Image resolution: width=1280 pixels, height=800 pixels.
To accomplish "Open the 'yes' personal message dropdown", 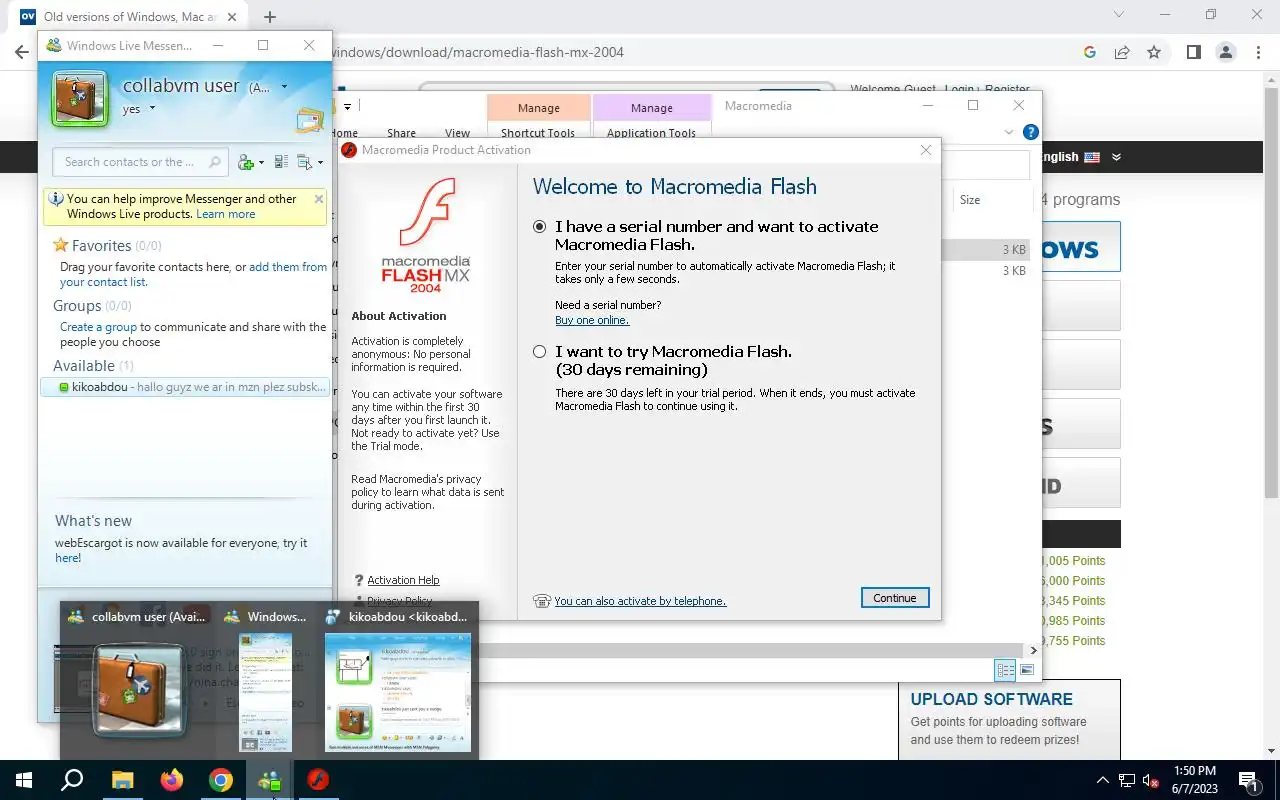I will tap(152, 109).
